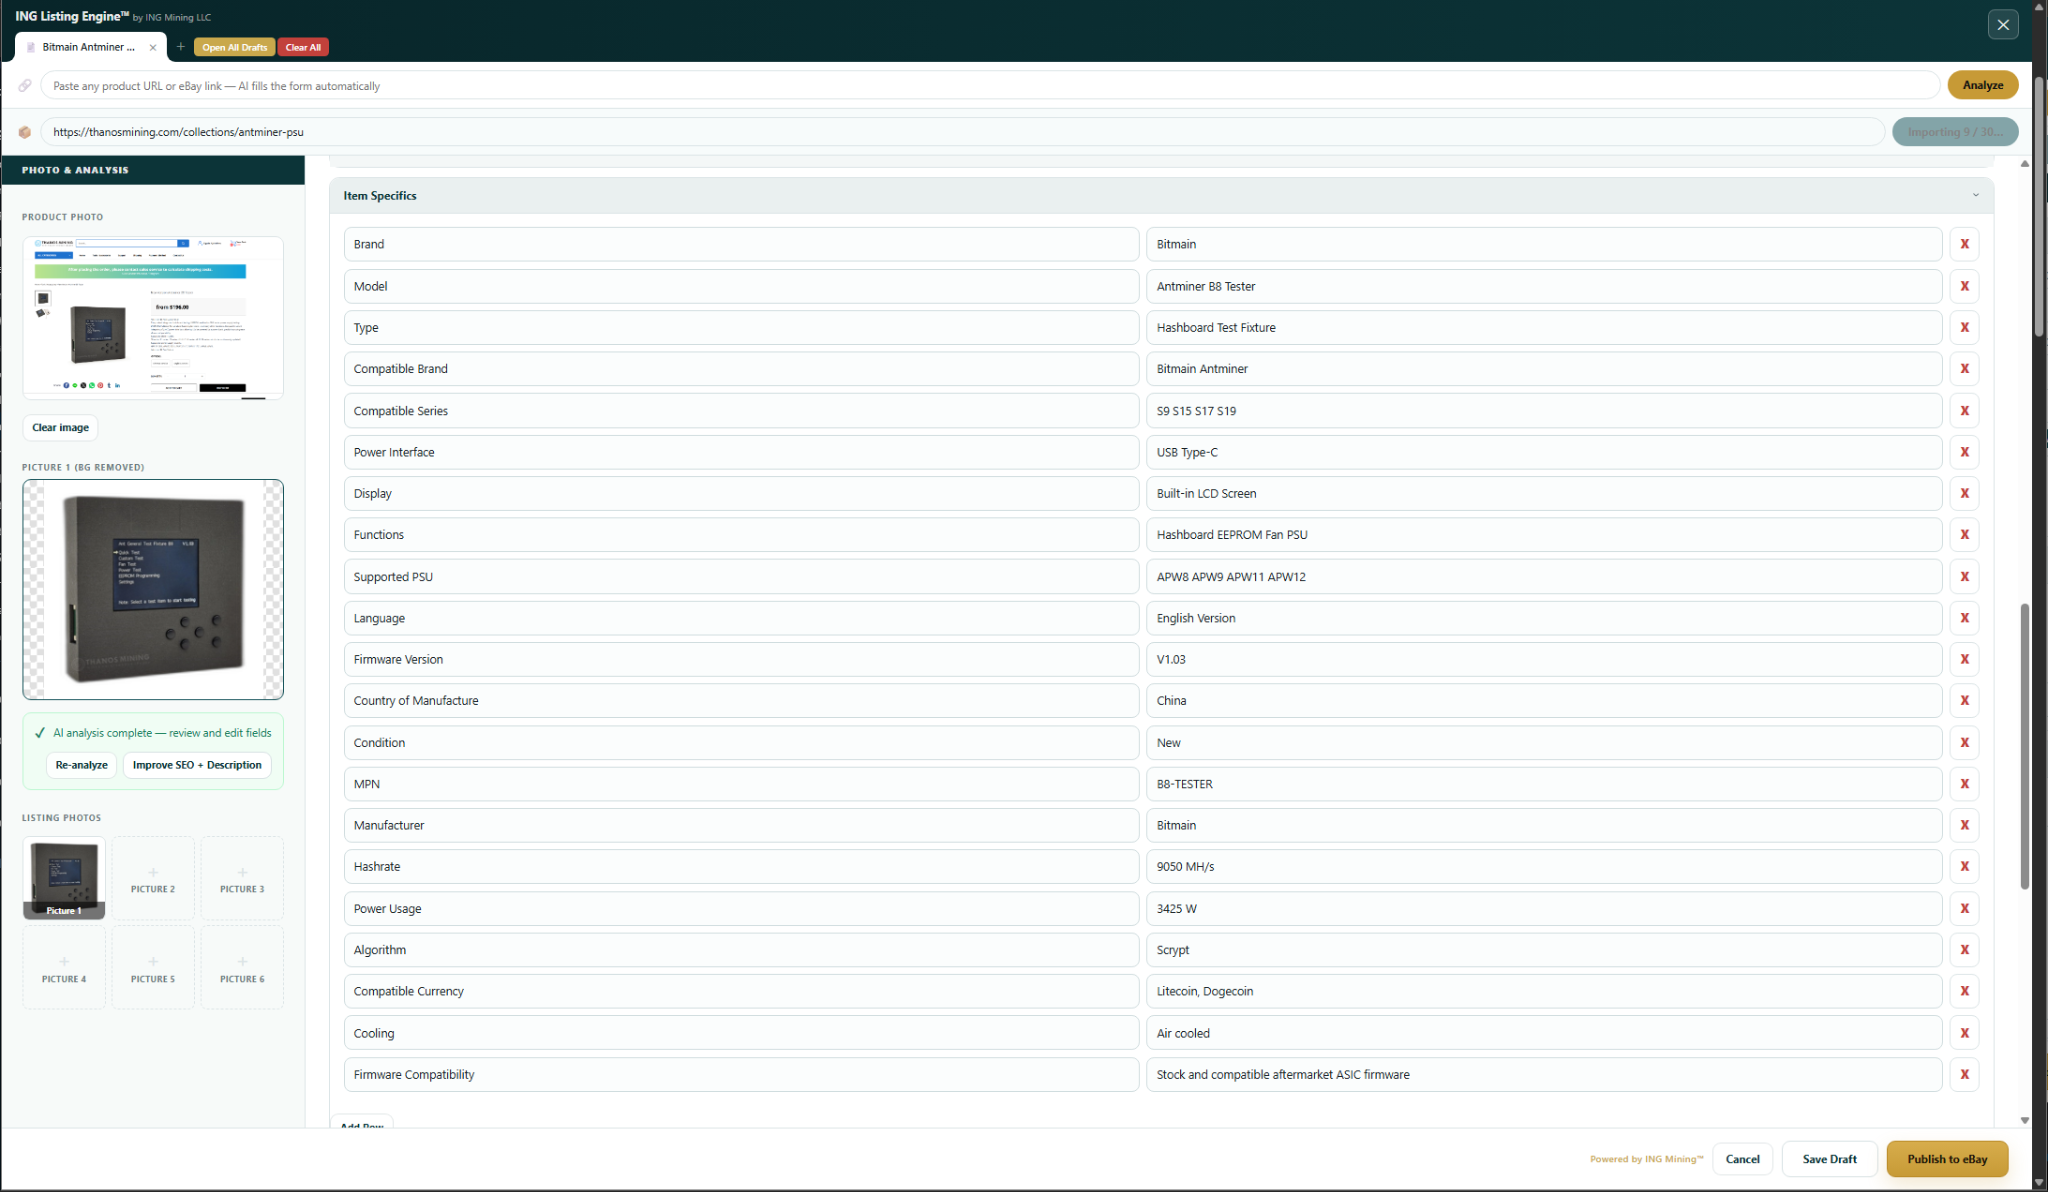Click the form panel scroll down arrow

2024,1121
